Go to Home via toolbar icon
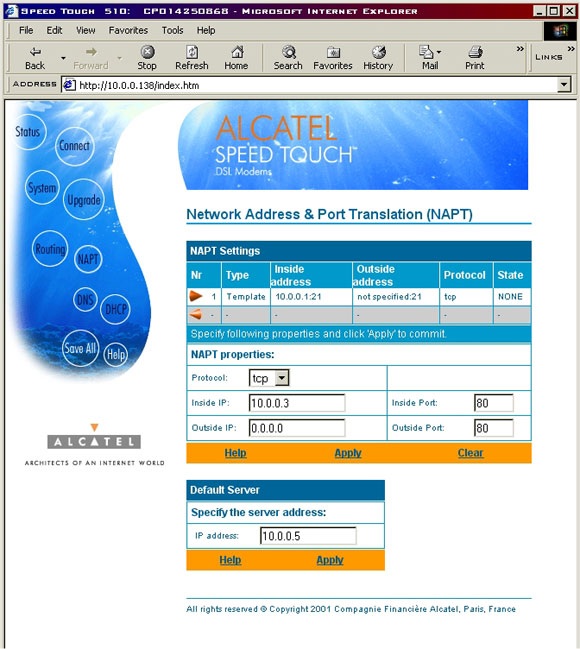The image size is (580, 649). (x=236, y=58)
